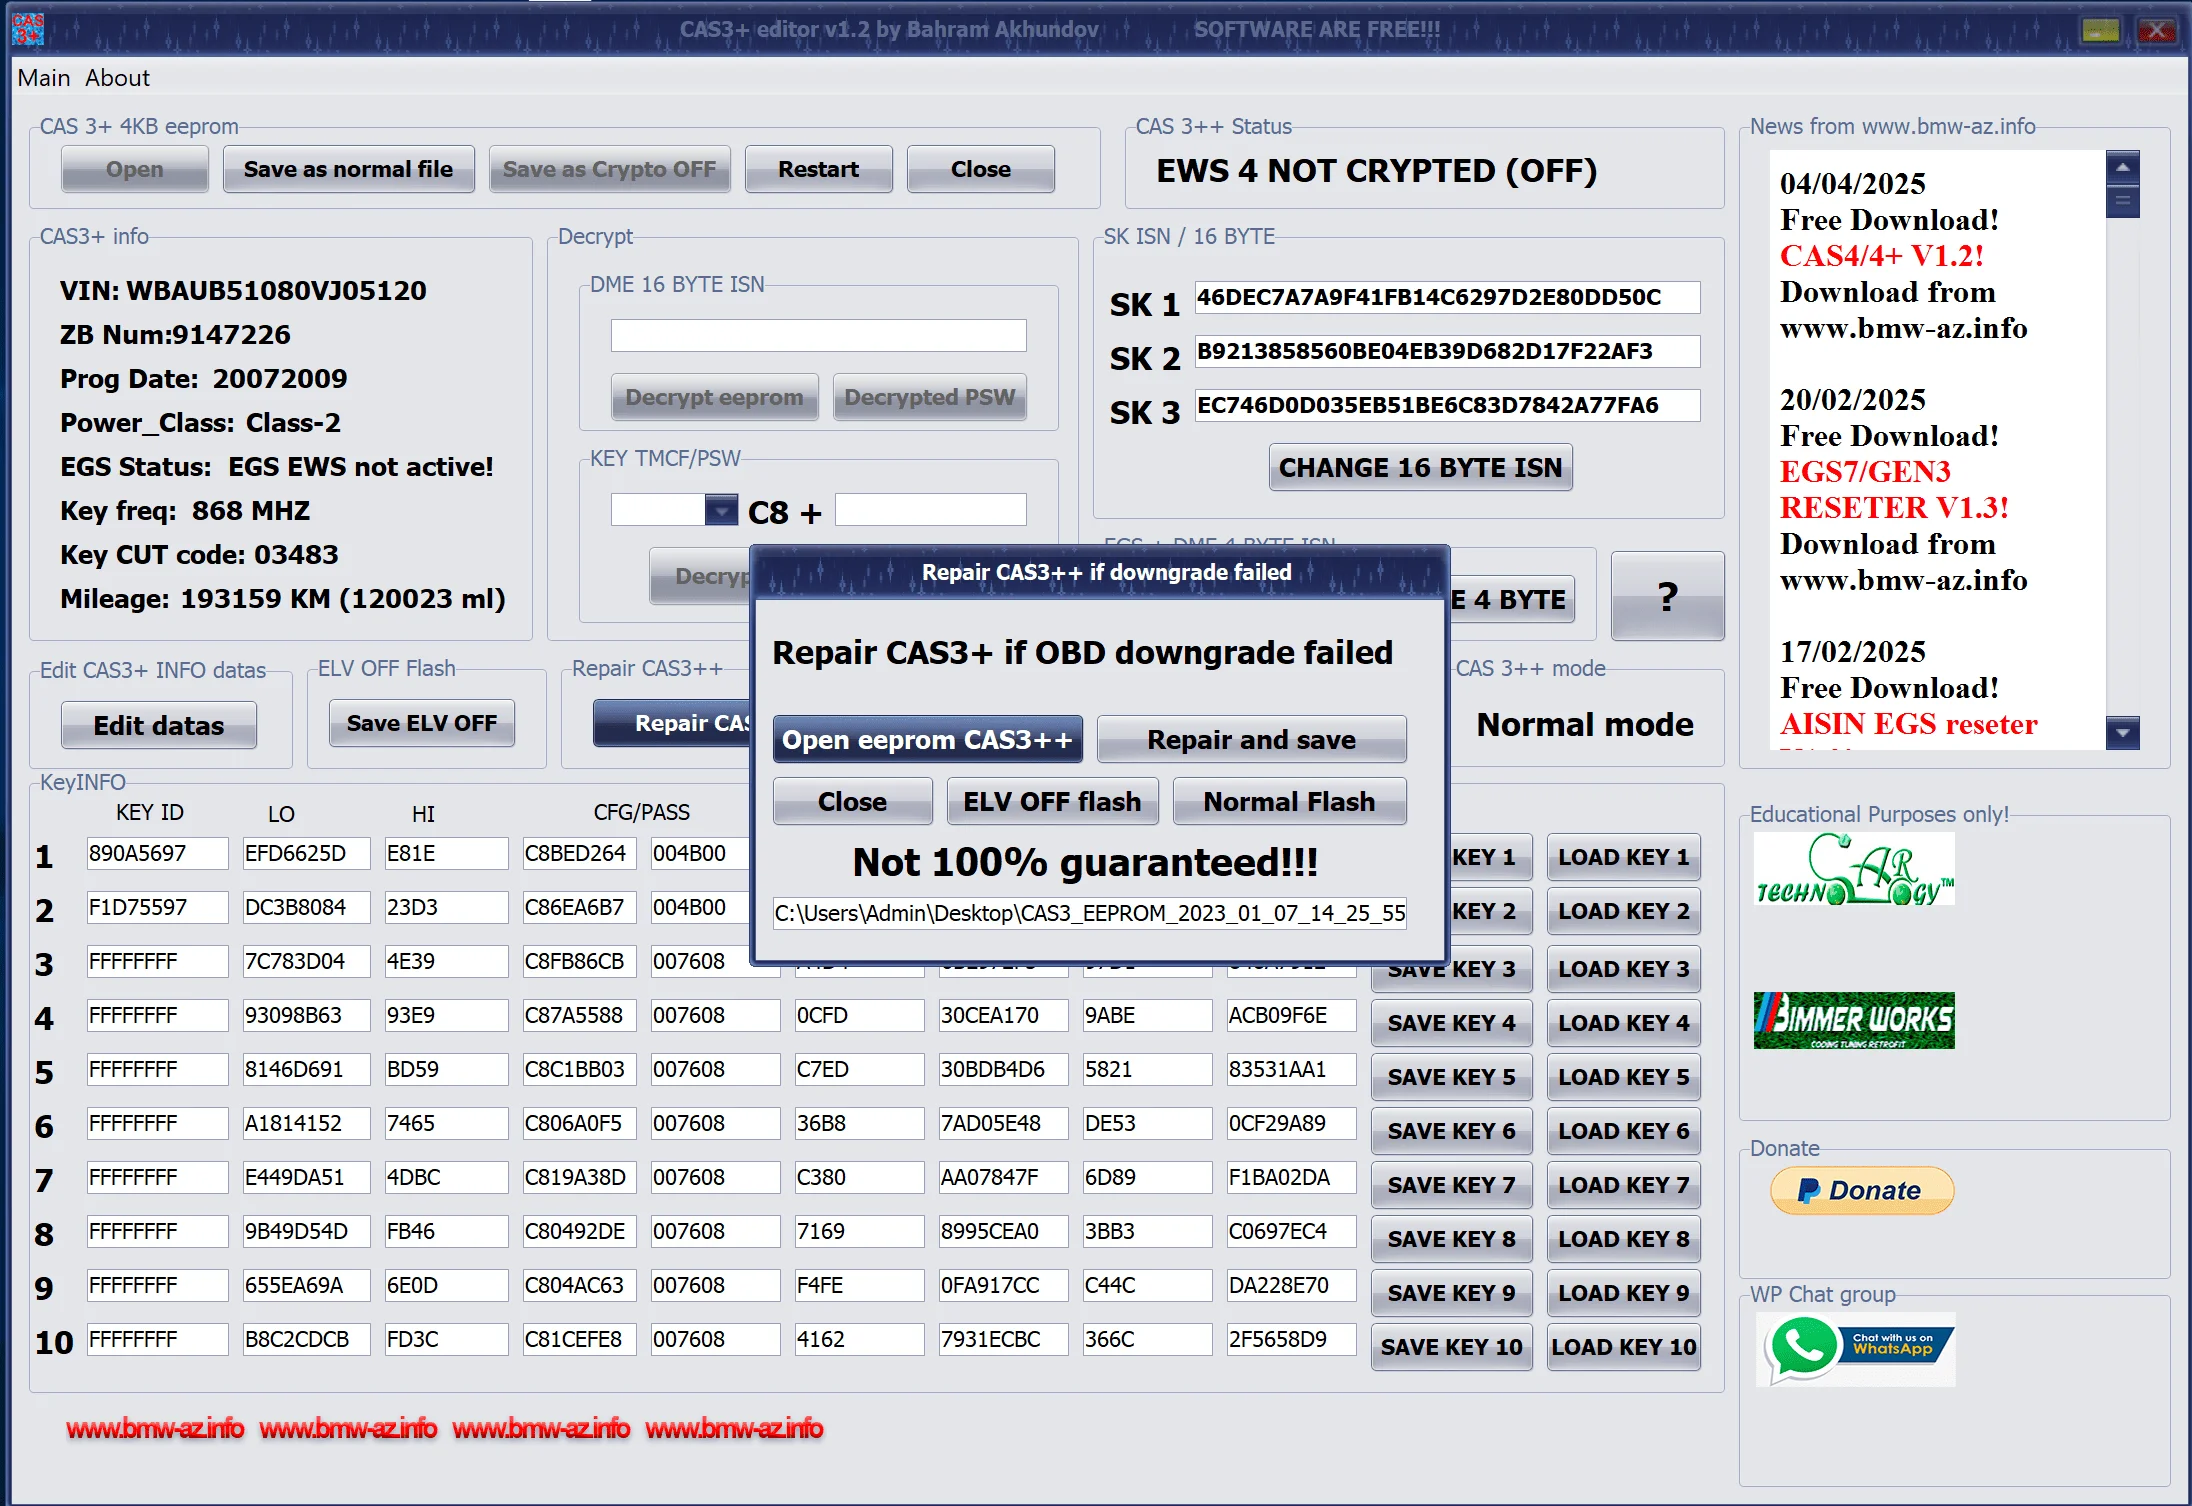This screenshot has height=1506, width=2192.
Task: Click SAVE KEY 4 button
Action: coord(1451,1023)
